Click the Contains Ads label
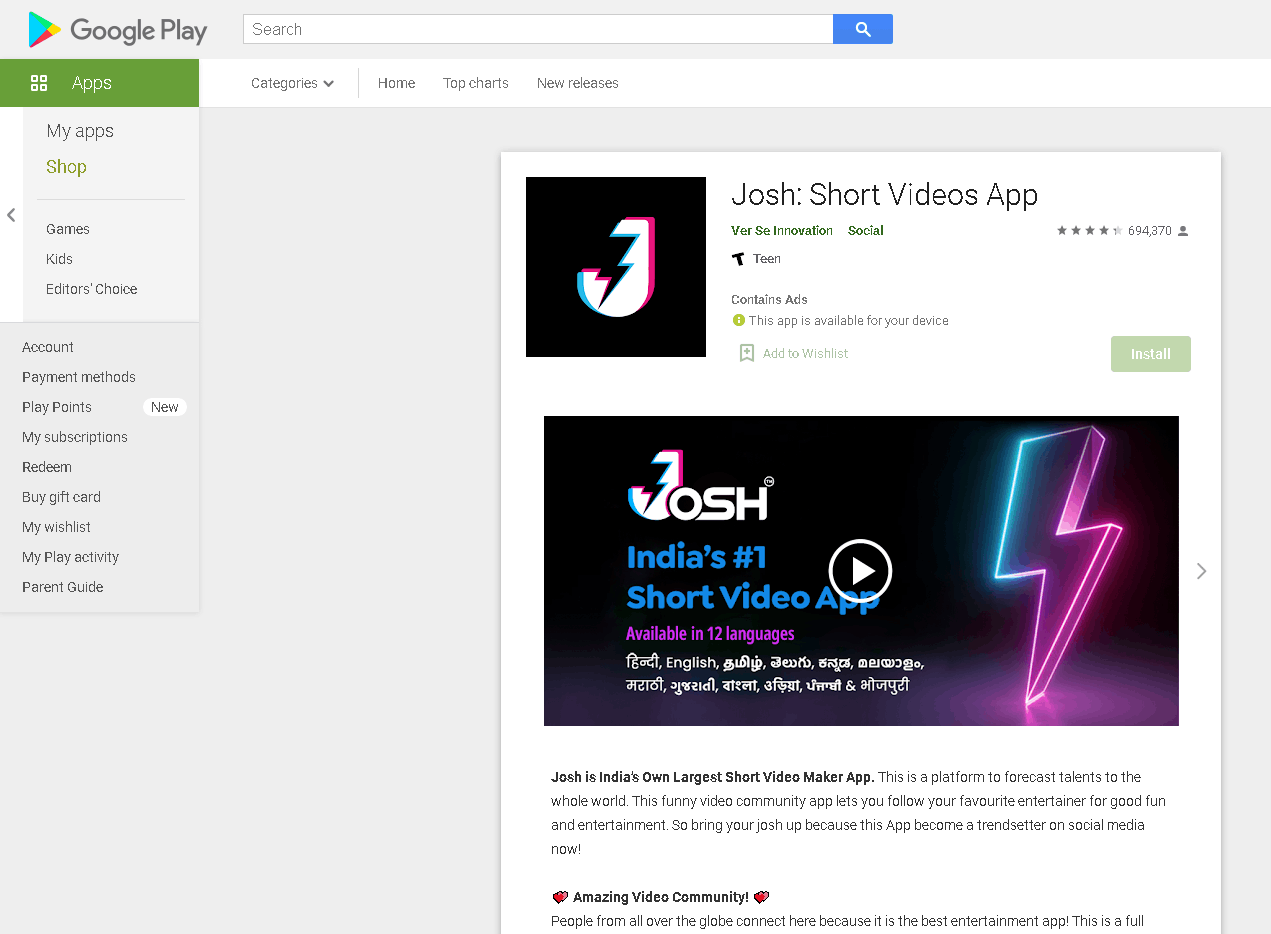The image size is (1271, 934). click(x=769, y=299)
